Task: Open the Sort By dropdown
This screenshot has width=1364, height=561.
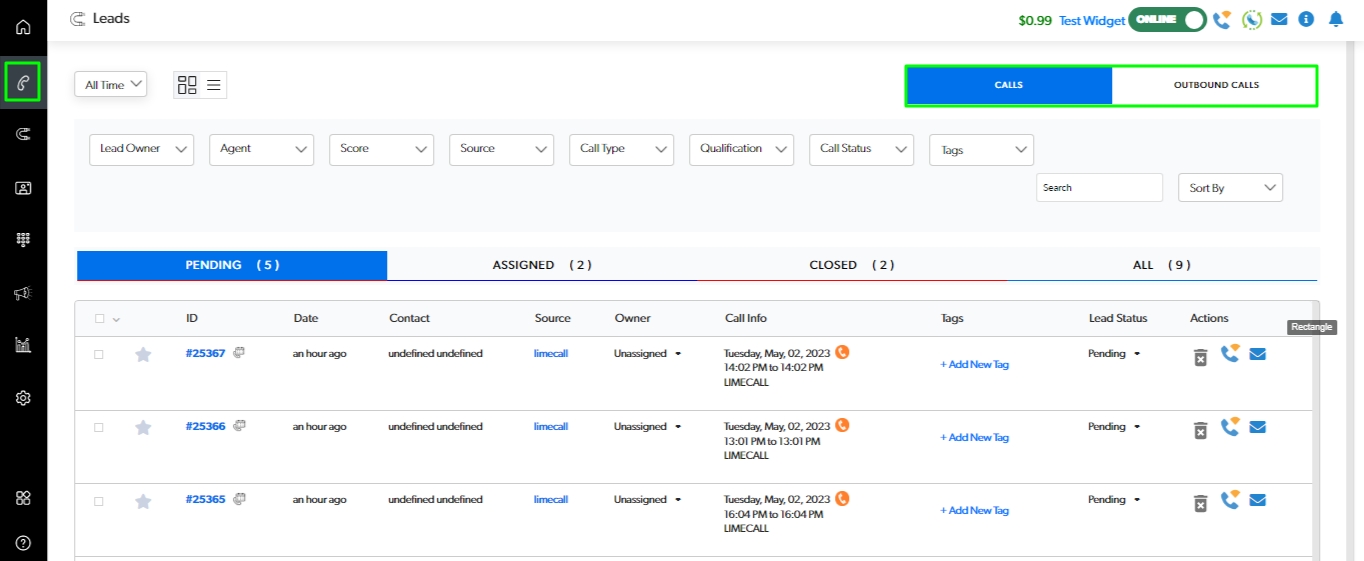Action: pyautogui.click(x=1230, y=188)
